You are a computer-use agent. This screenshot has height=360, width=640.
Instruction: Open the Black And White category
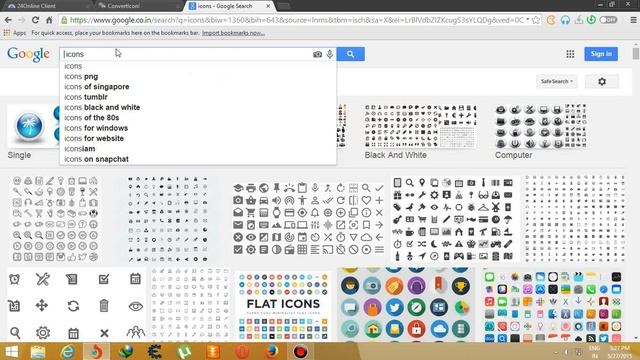tap(396, 155)
